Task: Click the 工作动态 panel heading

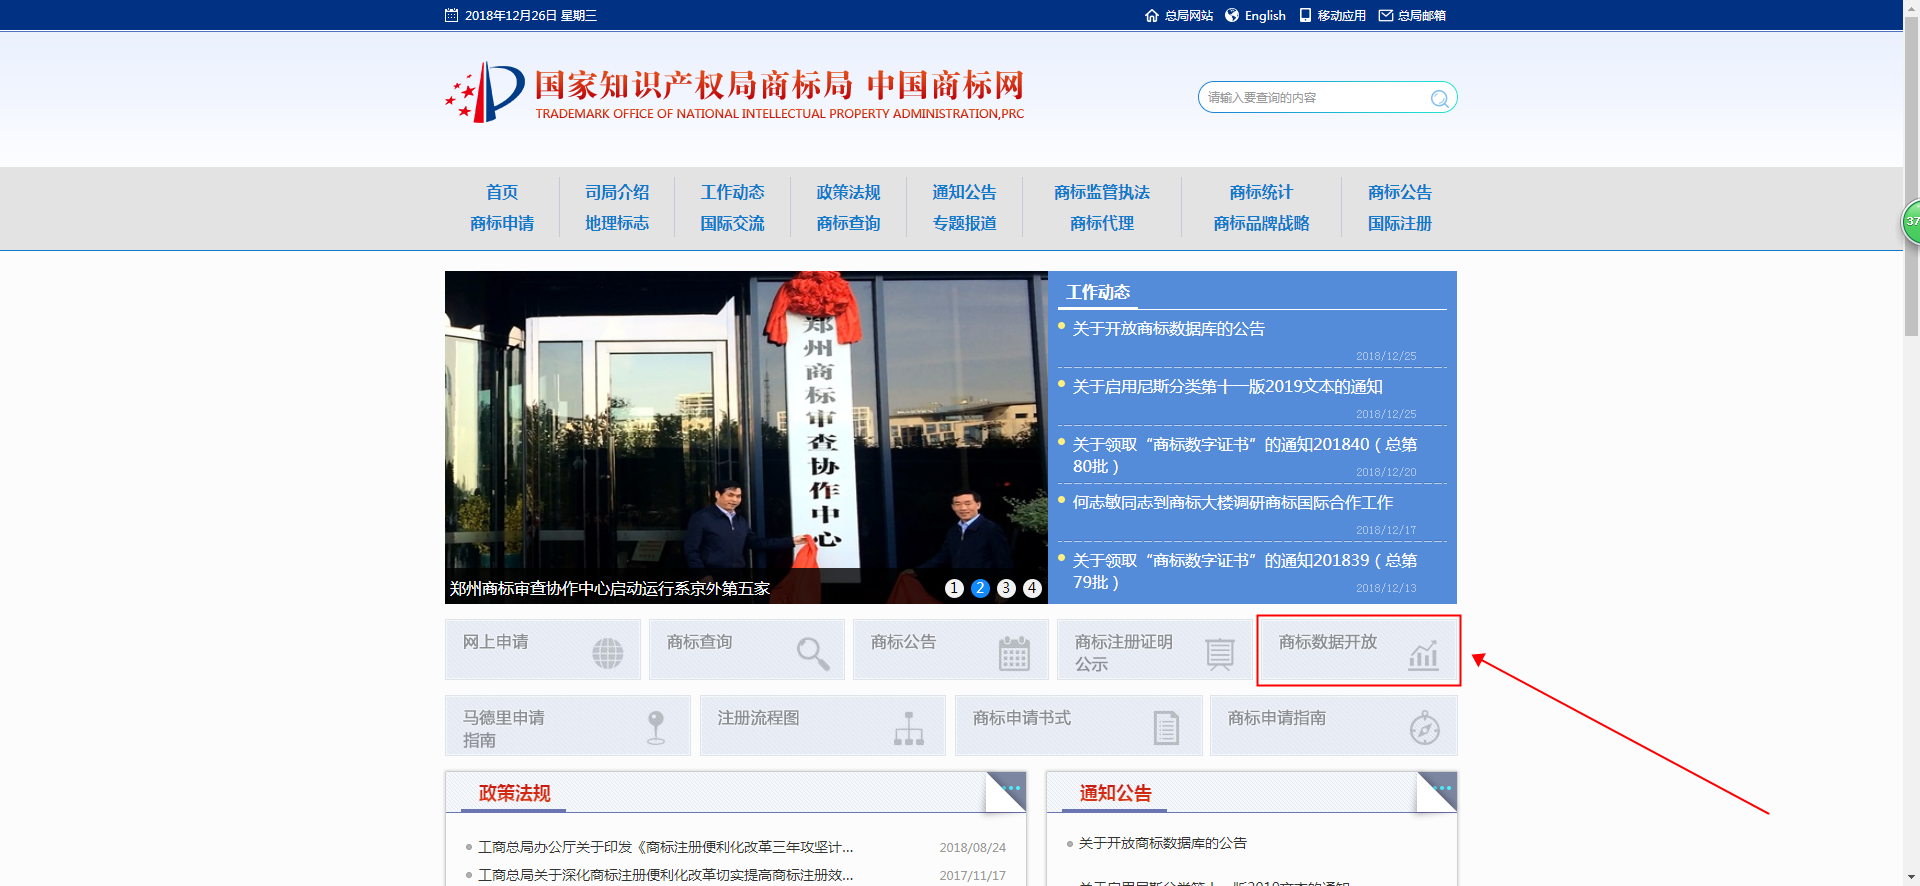Action: (x=1097, y=292)
